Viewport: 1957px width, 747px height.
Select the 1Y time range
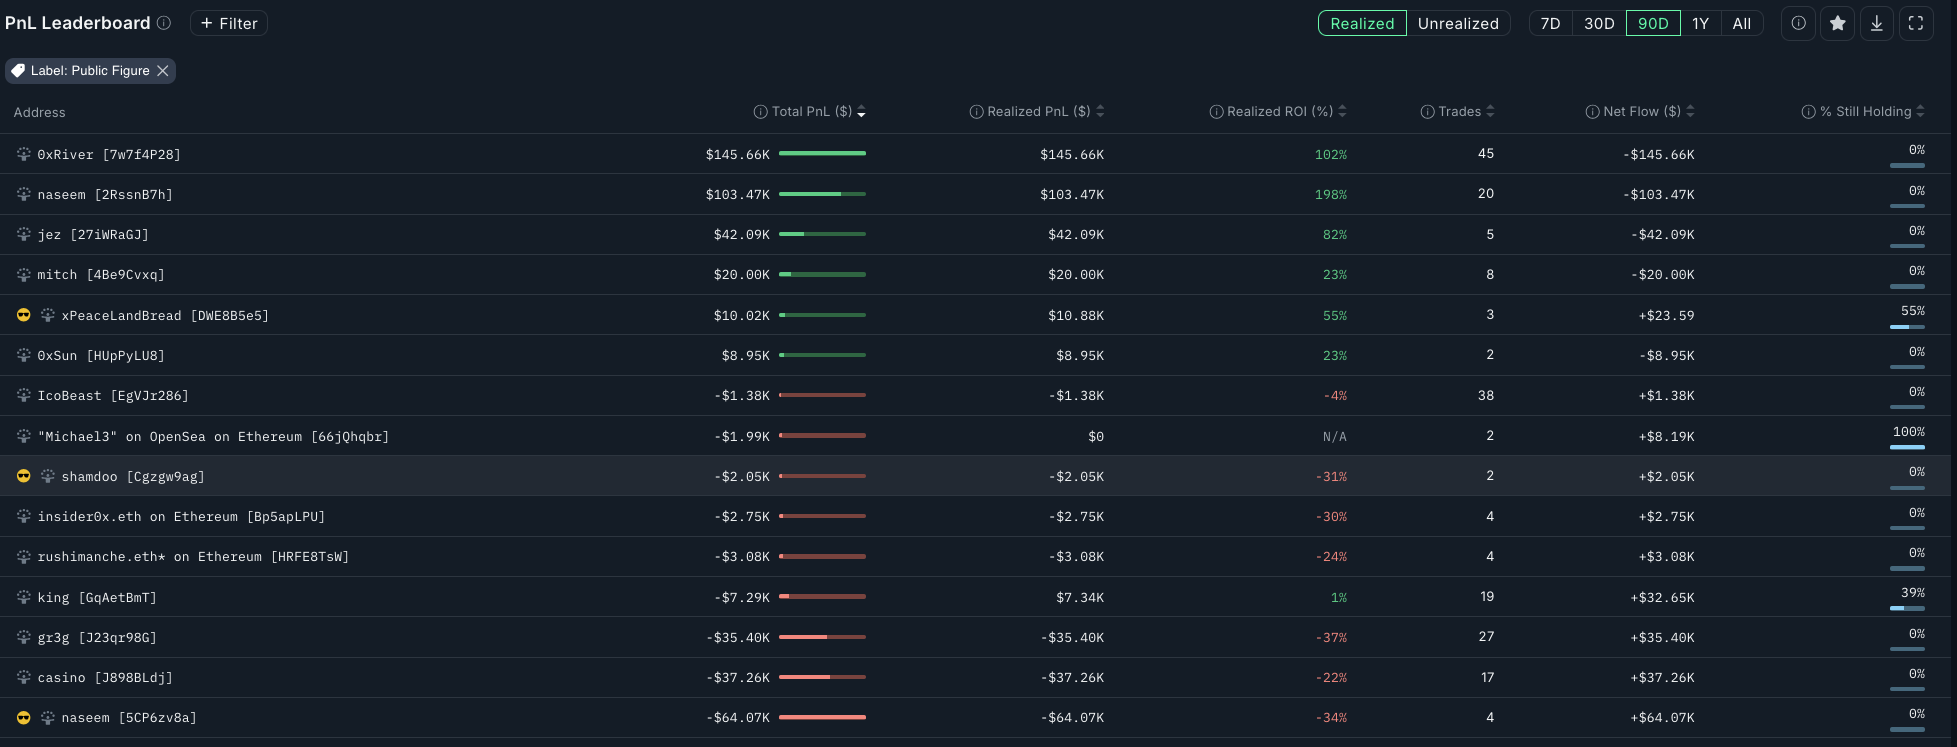1700,23
